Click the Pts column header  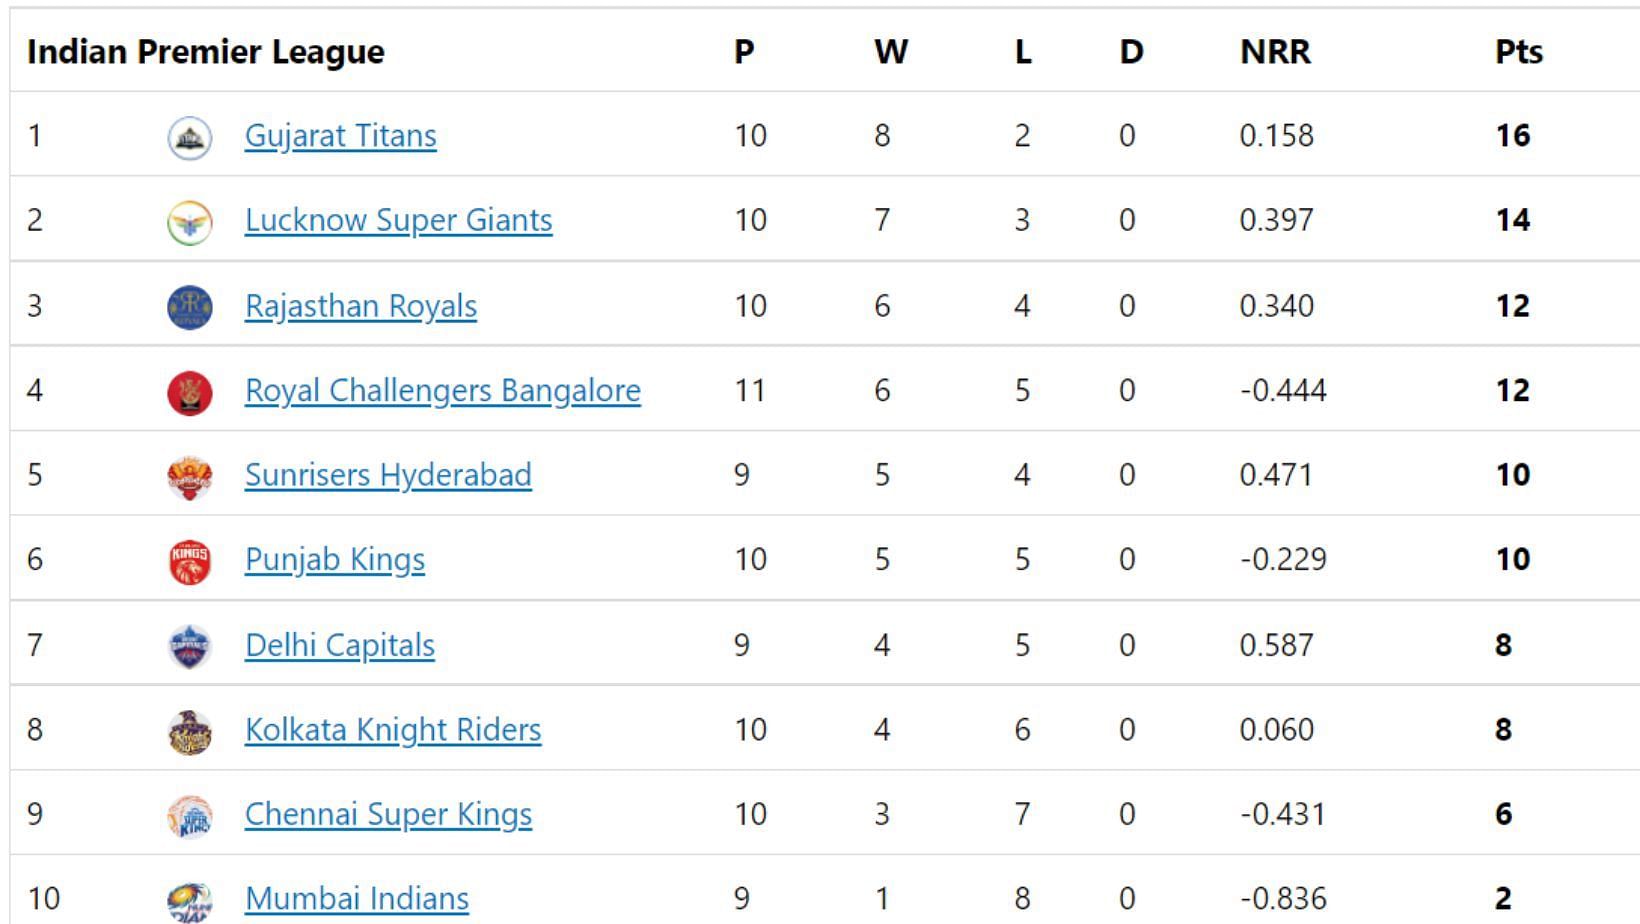[1518, 51]
